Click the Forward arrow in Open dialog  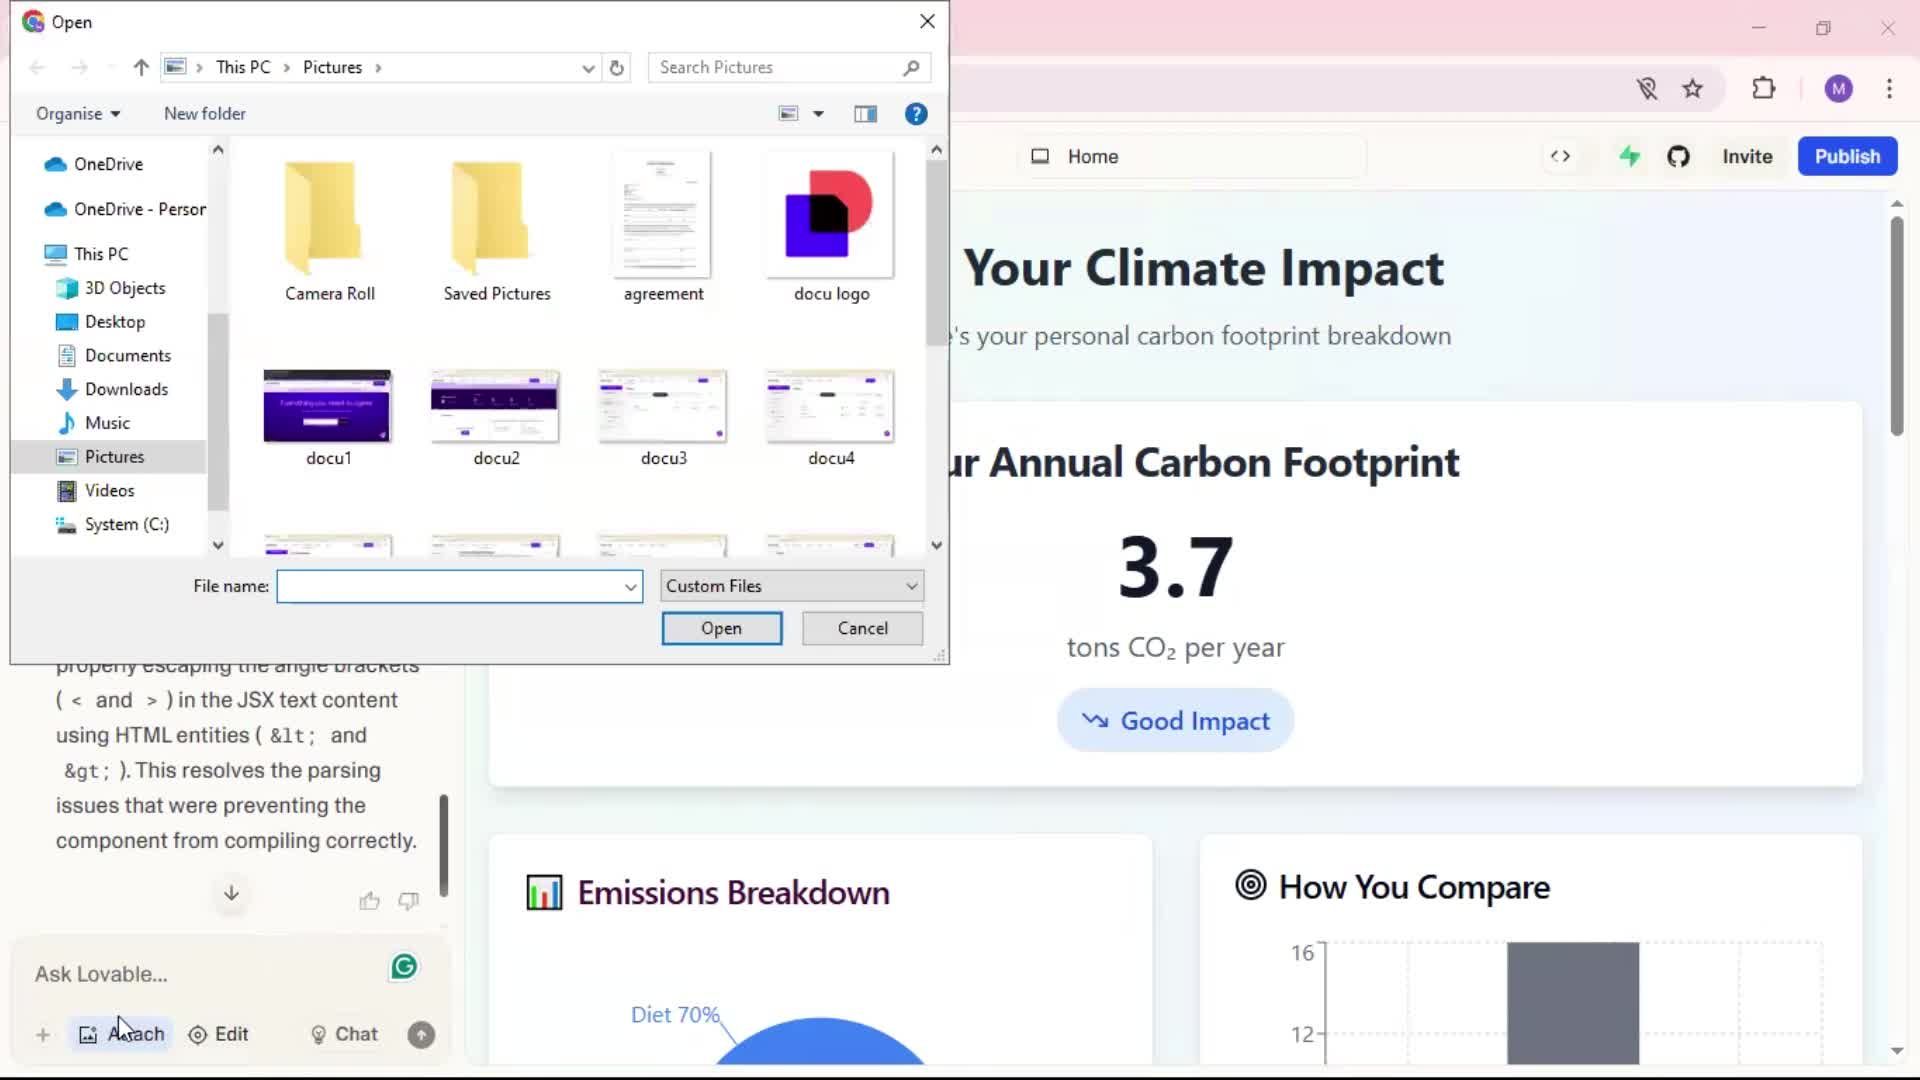point(80,67)
